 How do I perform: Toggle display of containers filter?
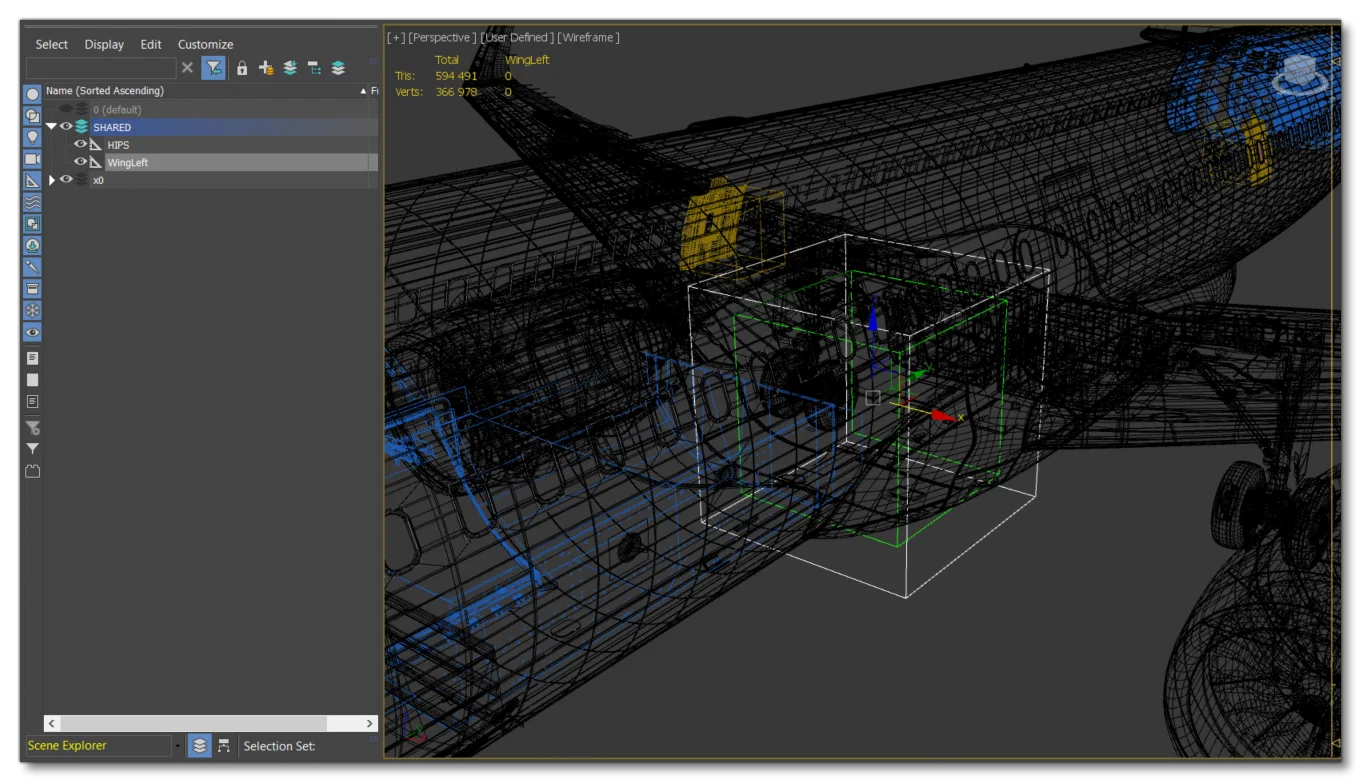pyautogui.click(x=32, y=289)
